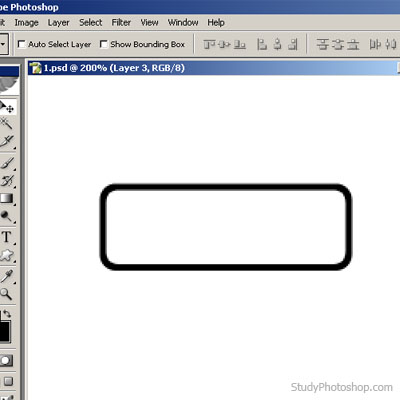Screen dimensions: 400x400
Task: Align horizontal centers of layers
Action: coord(277,44)
